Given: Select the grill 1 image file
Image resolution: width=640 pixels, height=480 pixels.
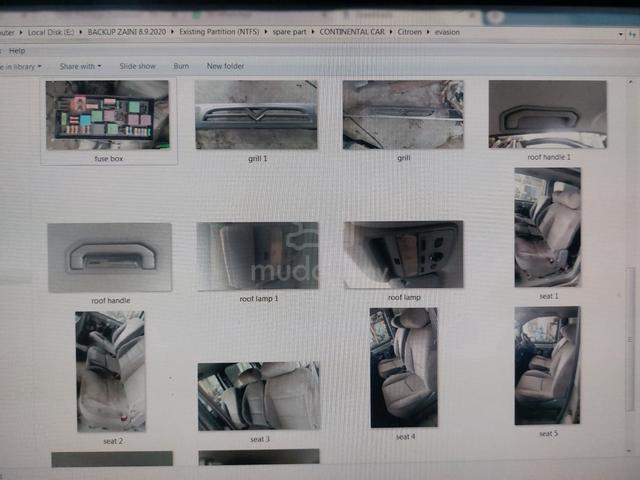Looking at the screenshot, I should (256, 115).
